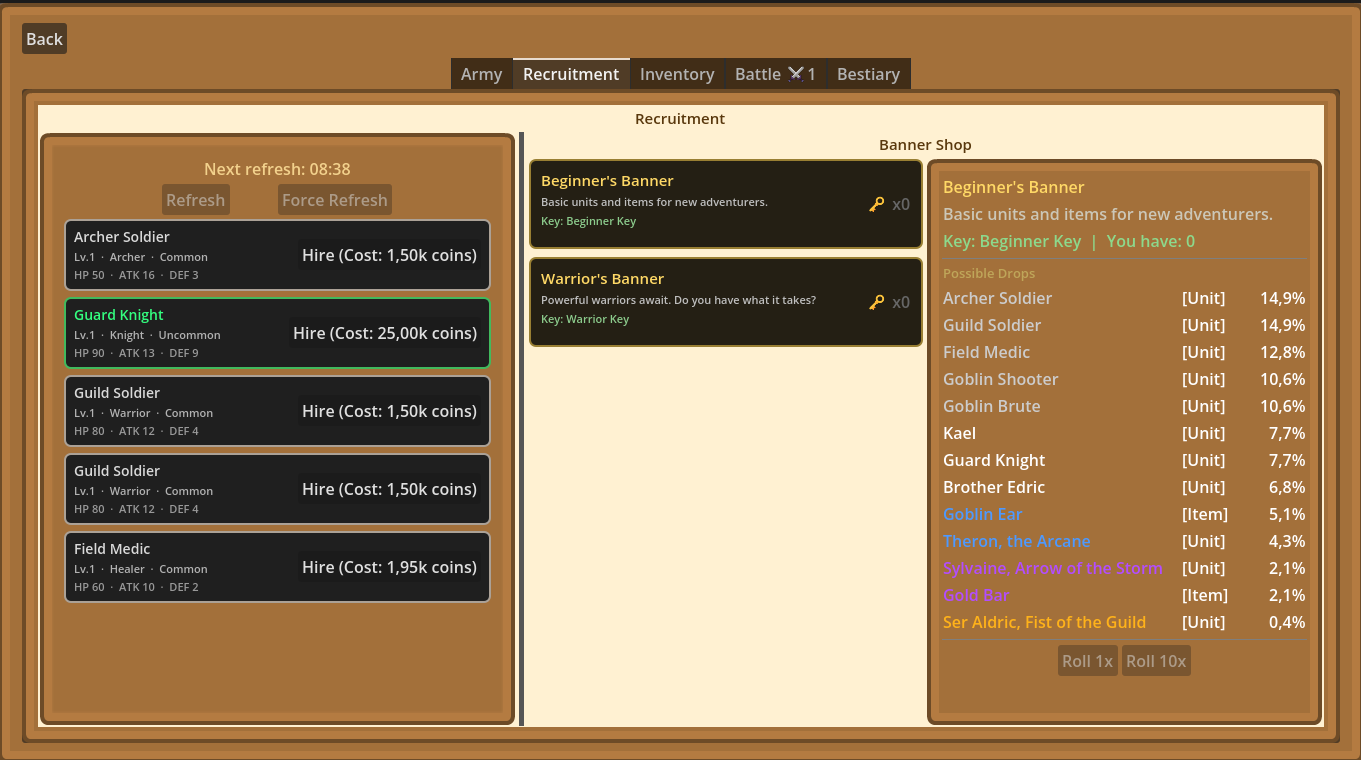Click the 'Key: Beginner Key' label in details

click(x=1012, y=241)
